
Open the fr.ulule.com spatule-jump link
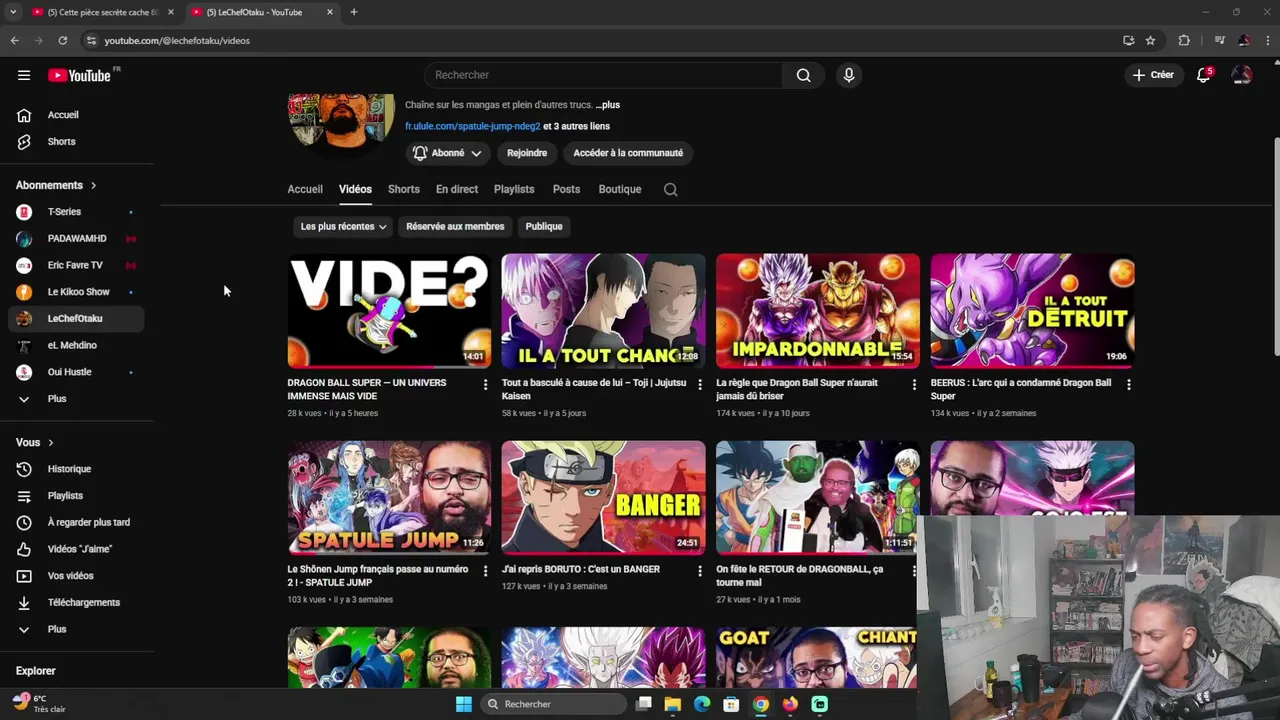tap(472, 126)
